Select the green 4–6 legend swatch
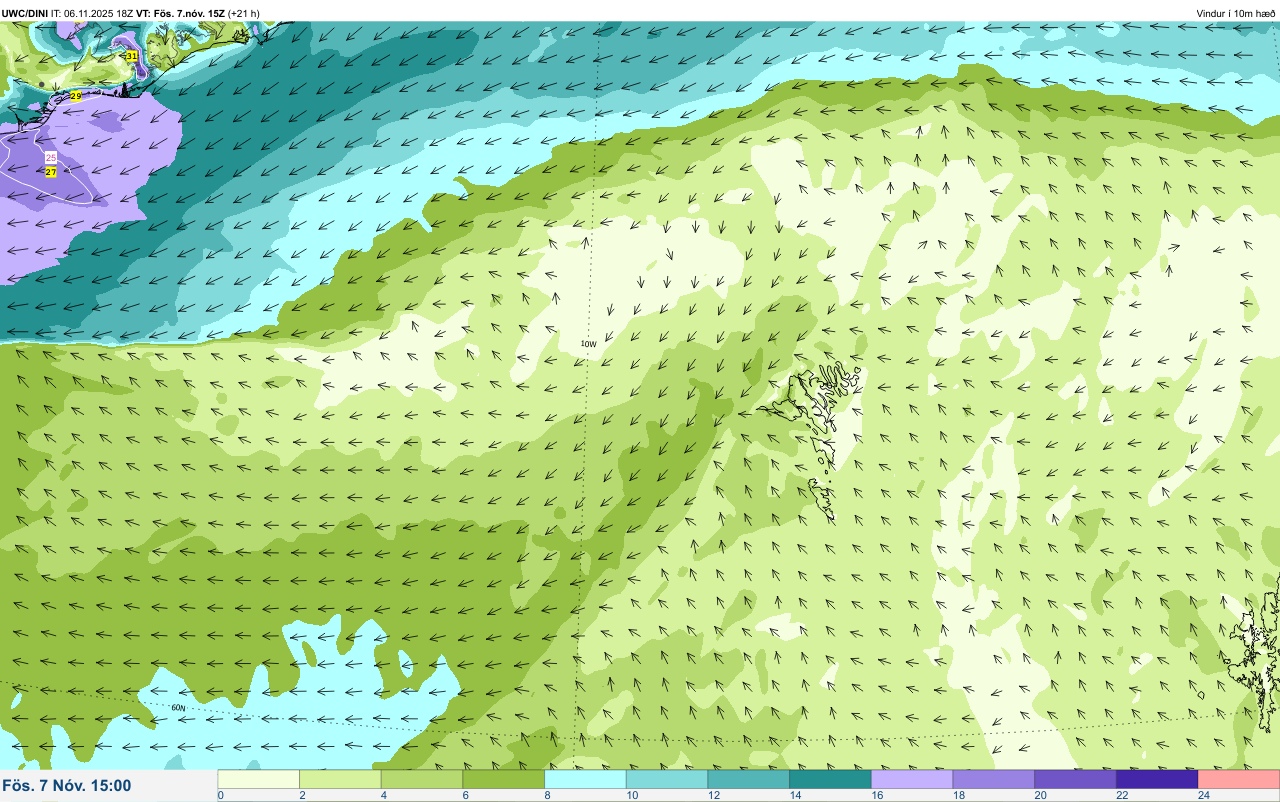Image resolution: width=1280 pixels, height=802 pixels. (422, 779)
